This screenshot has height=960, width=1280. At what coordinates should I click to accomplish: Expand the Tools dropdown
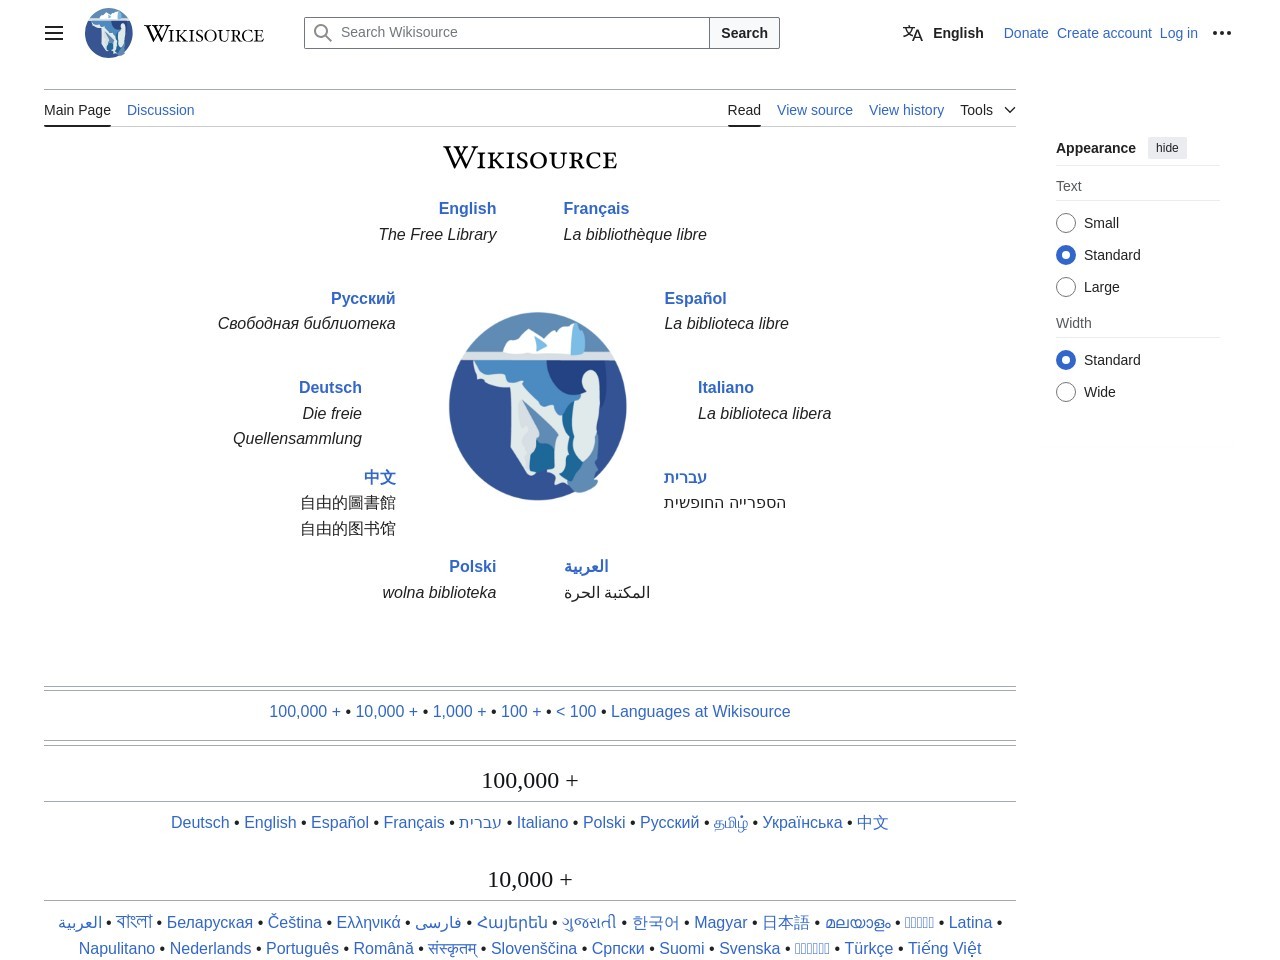pyautogui.click(x=988, y=110)
